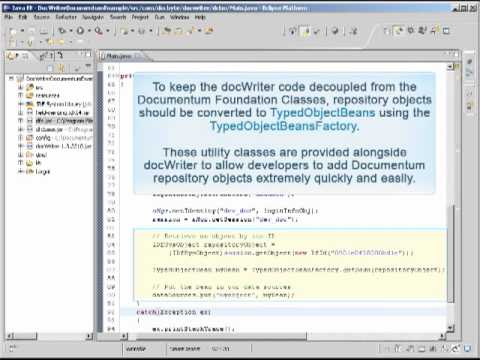480x360 pixels.
Task: Click the last icon in the Search toolbar group
Action: 209,31
